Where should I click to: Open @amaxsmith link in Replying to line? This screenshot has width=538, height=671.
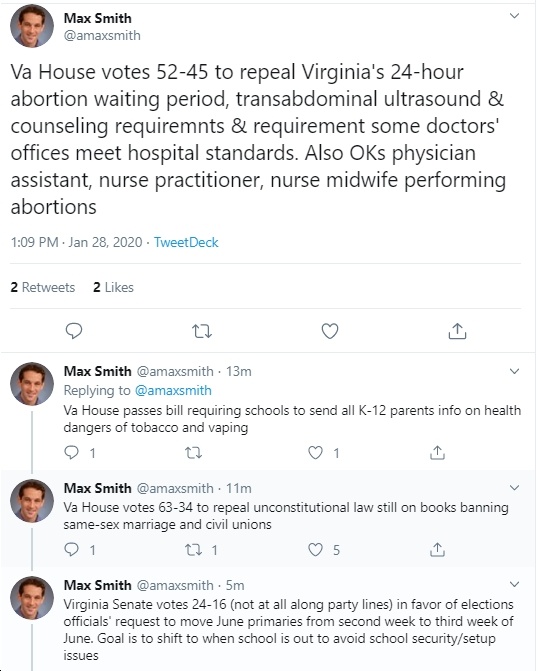173,390
